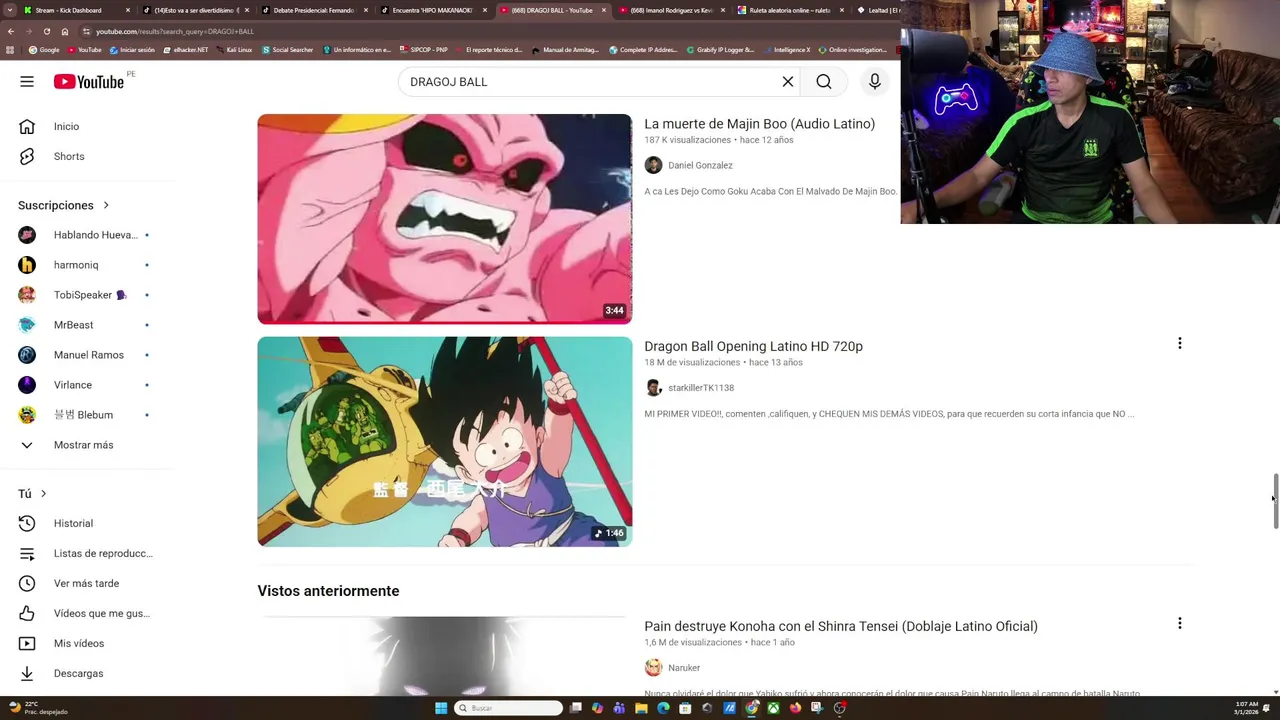Open the elhacker.NET bookmark
This screenshot has width=1280, height=720.
[x=186, y=49]
